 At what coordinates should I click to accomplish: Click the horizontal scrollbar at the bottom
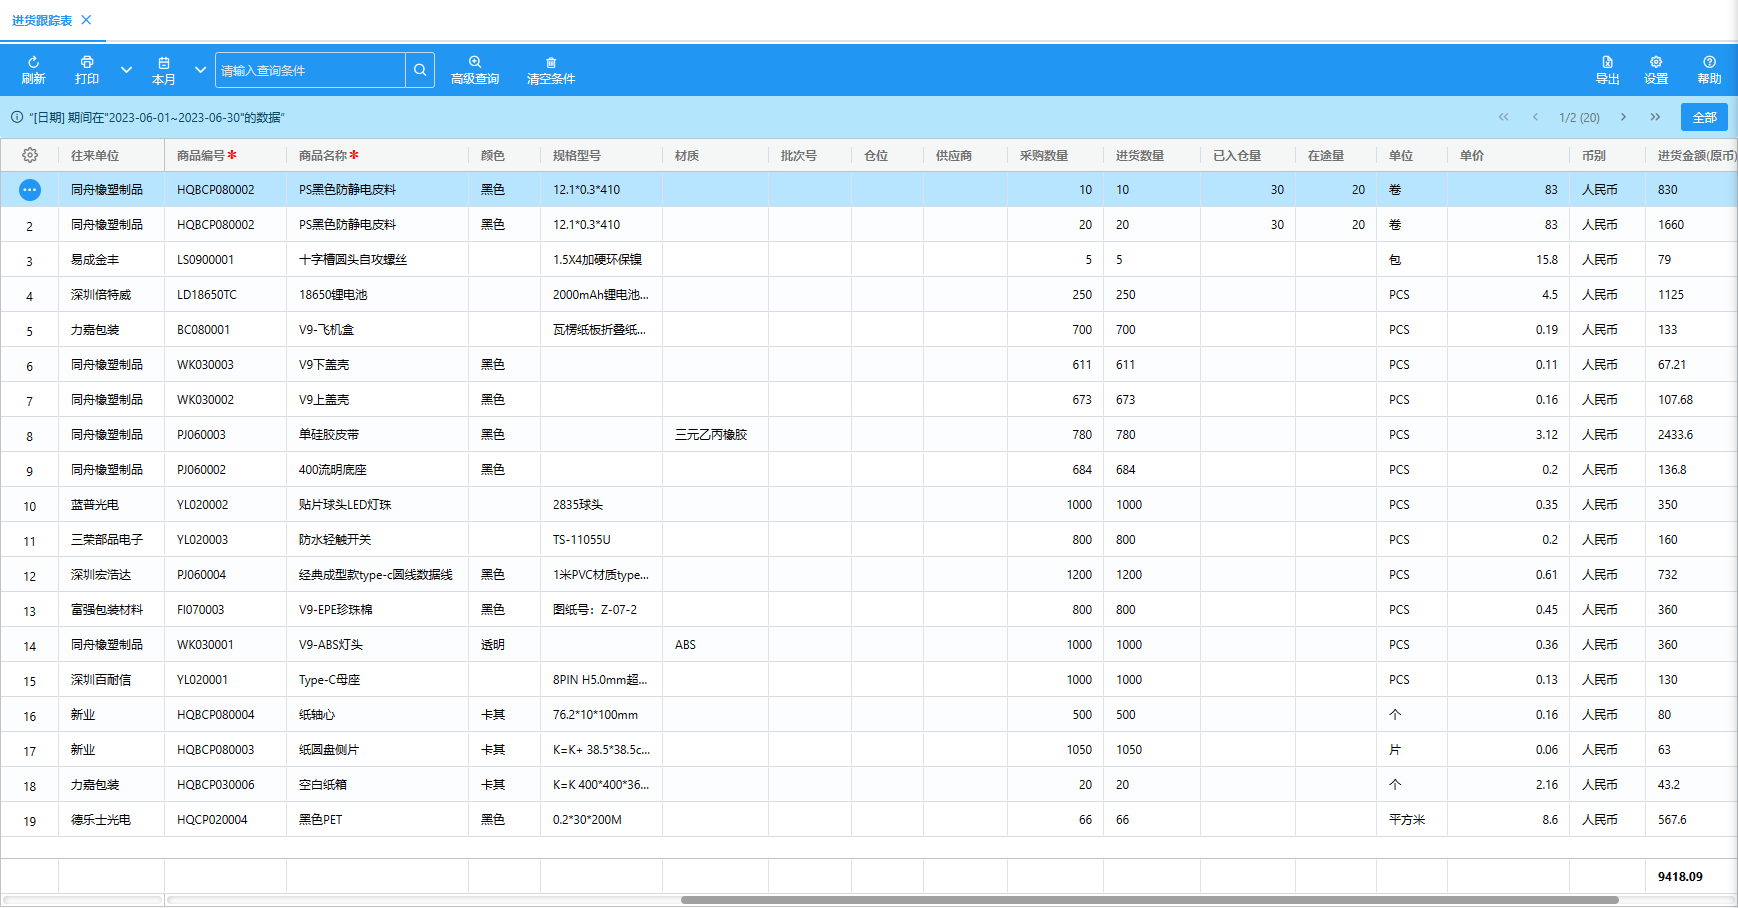[x=1149, y=900]
